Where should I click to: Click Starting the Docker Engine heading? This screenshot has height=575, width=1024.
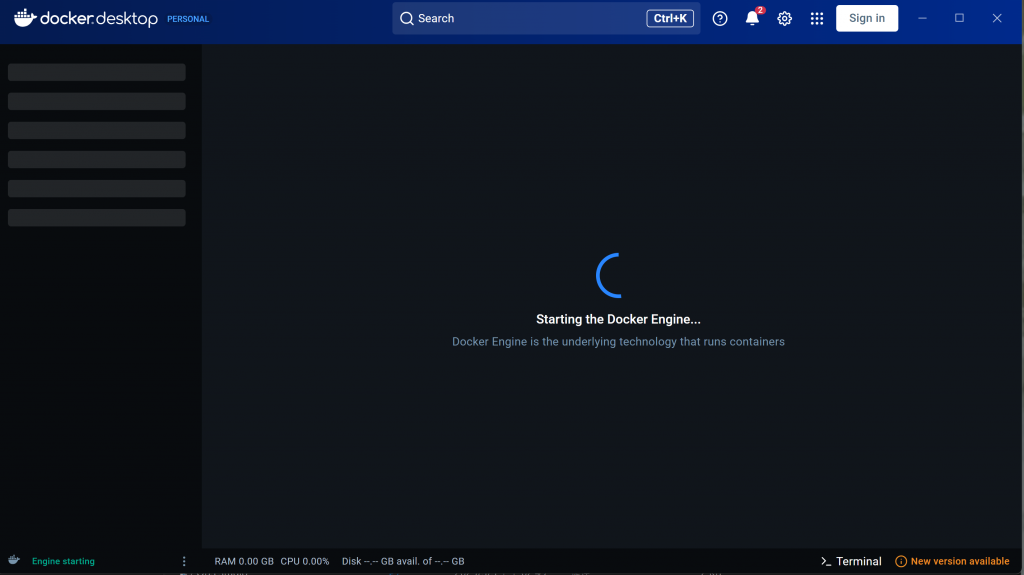618,320
